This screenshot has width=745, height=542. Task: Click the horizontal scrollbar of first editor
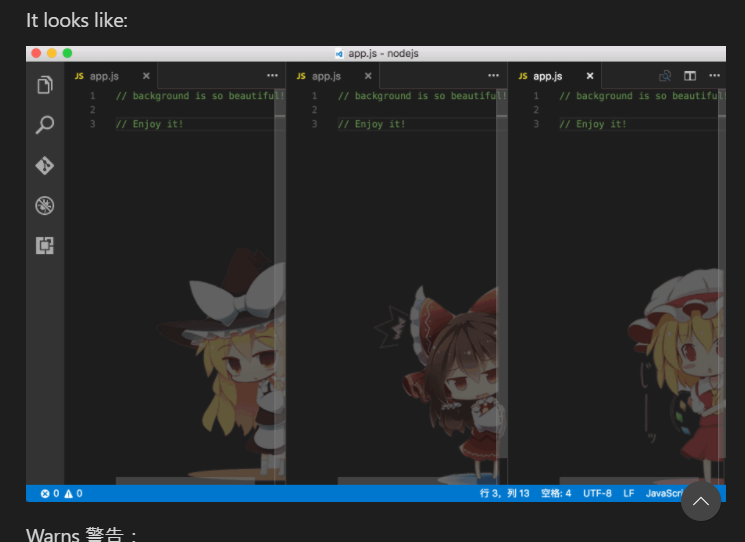[185, 481]
